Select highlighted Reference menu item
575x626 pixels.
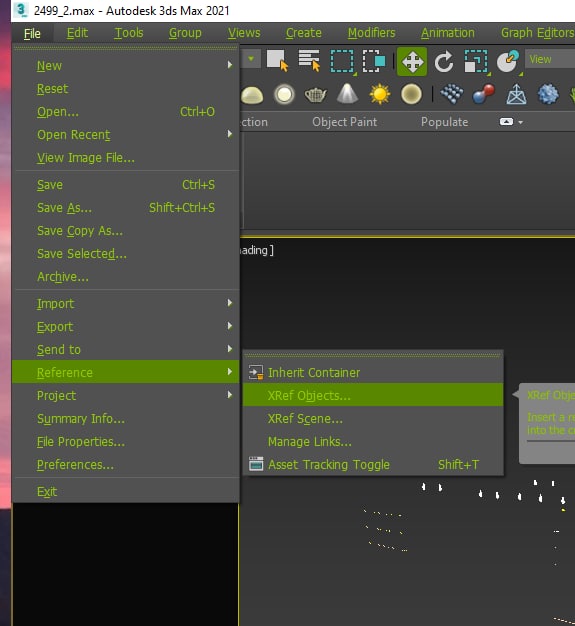[x=126, y=372]
